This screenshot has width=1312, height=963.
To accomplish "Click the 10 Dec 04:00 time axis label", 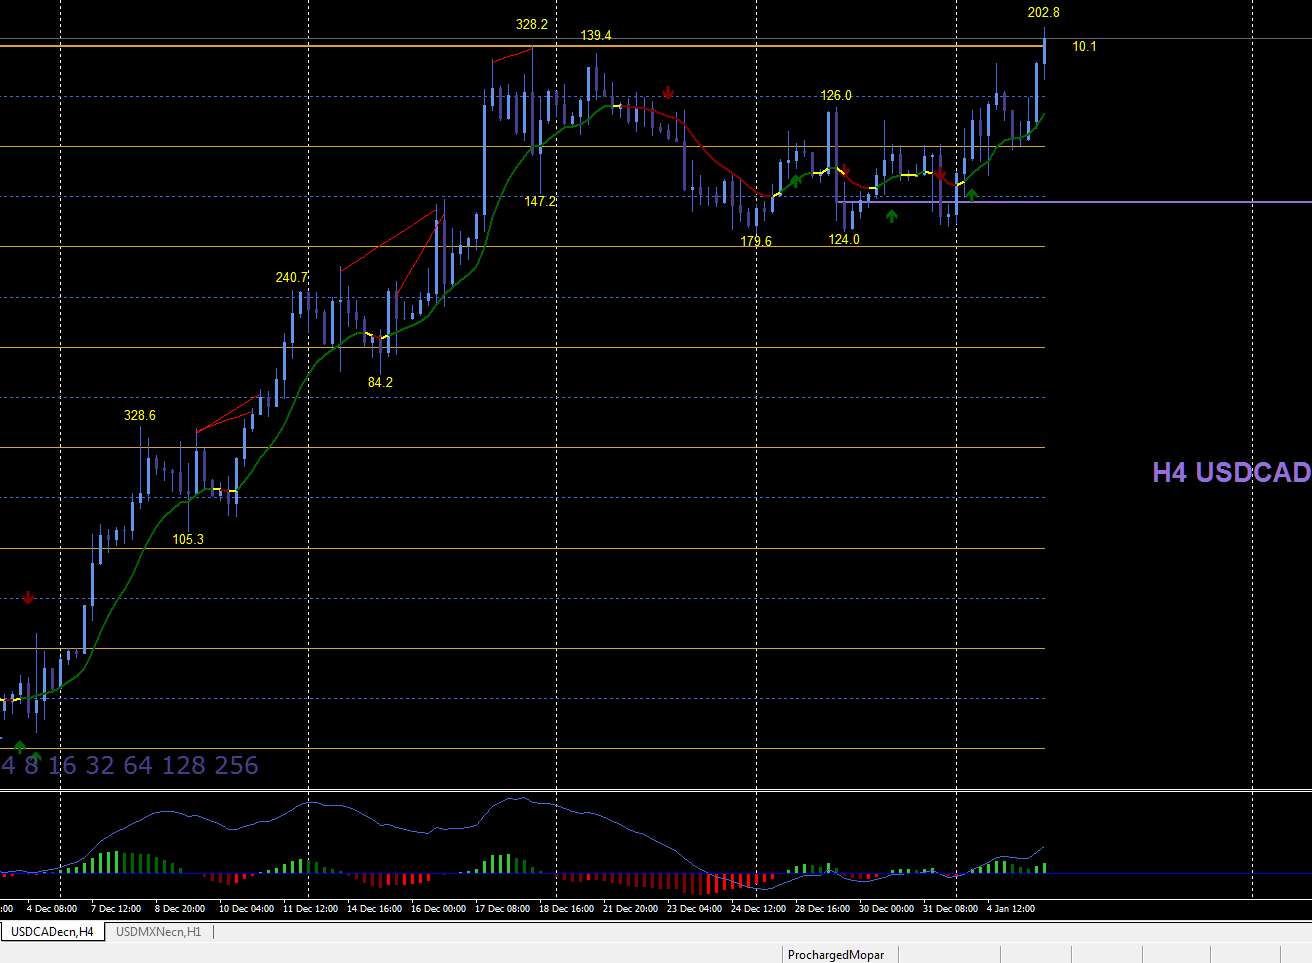I will [246, 909].
